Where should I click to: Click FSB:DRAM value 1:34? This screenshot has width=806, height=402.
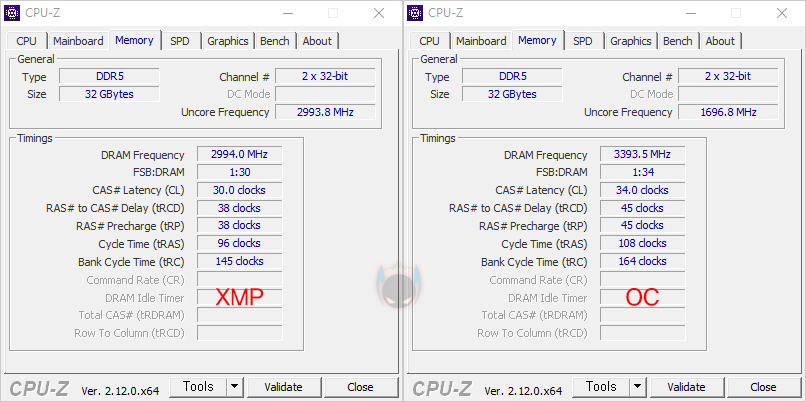coord(643,172)
